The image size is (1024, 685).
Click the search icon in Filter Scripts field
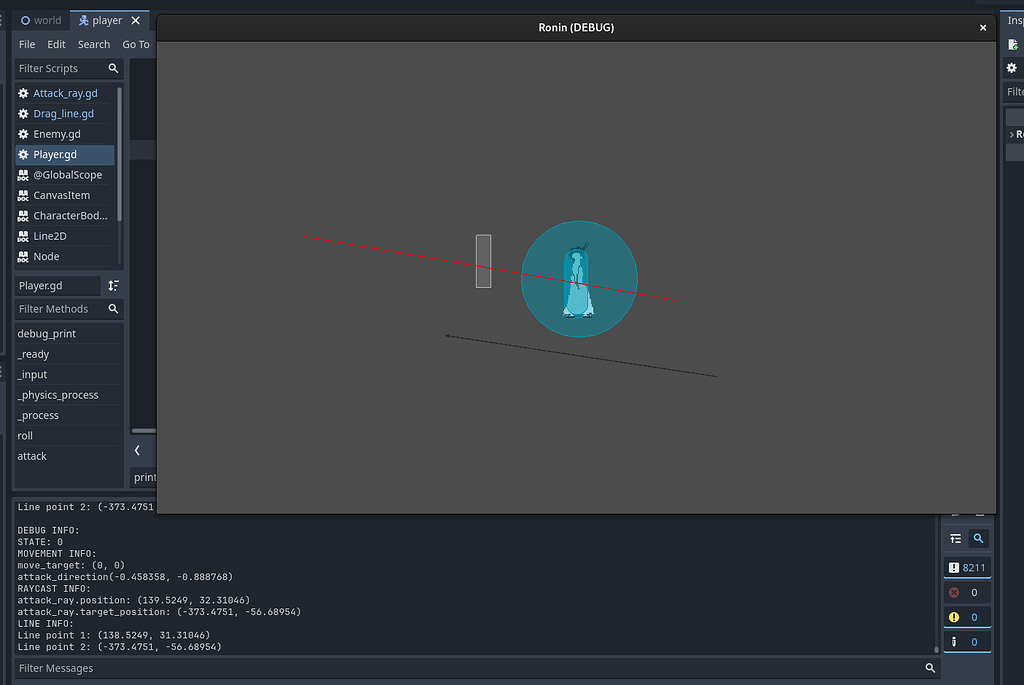point(113,68)
